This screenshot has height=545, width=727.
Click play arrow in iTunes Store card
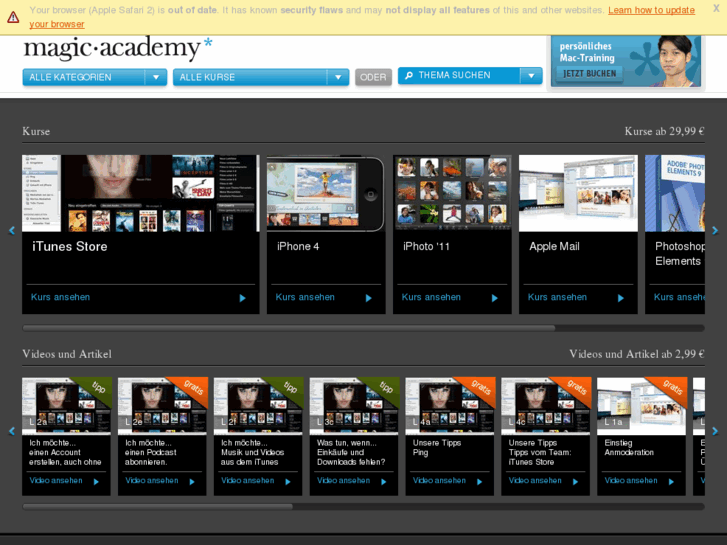pyautogui.click(x=242, y=298)
